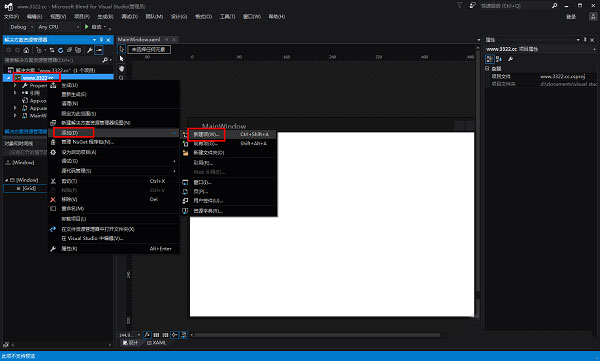Click the gear icon for Set as StartUp Project
This screenshot has width=600, height=361.
pyautogui.click(x=53, y=152)
